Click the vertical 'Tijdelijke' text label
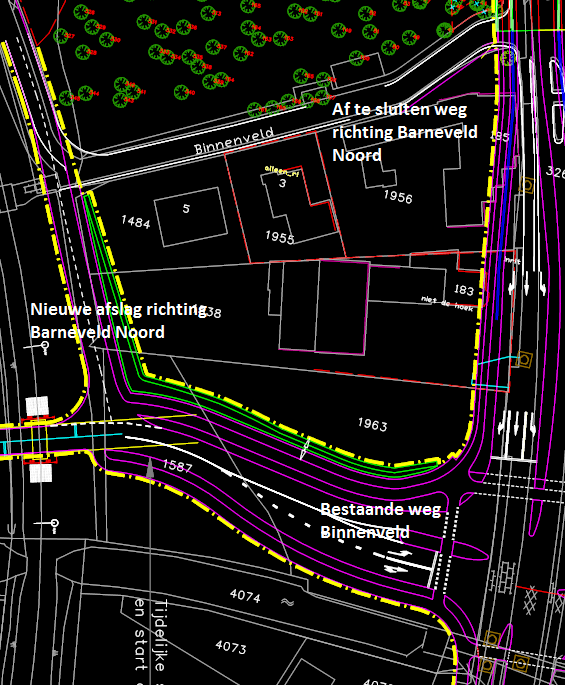The width and height of the screenshot is (565, 685). point(160,636)
